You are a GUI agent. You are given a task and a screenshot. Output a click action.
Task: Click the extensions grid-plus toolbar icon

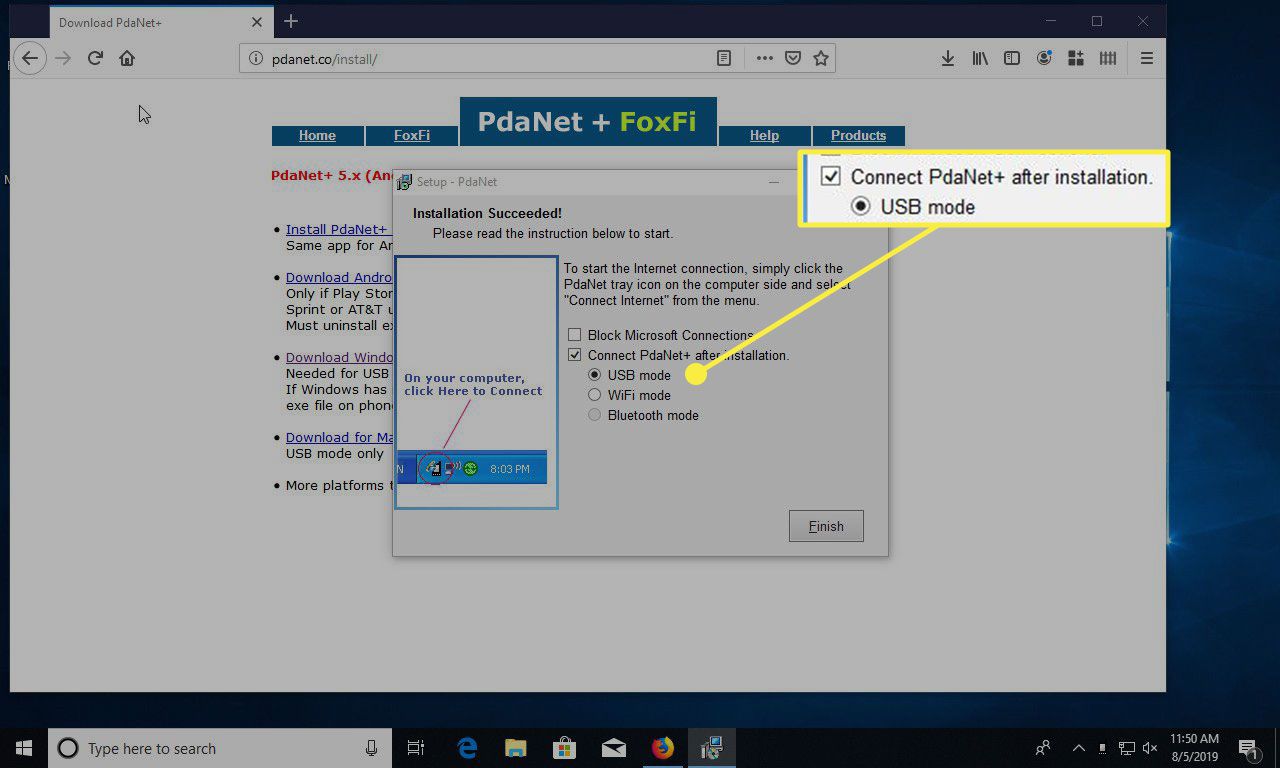click(x=1076, y=59)
